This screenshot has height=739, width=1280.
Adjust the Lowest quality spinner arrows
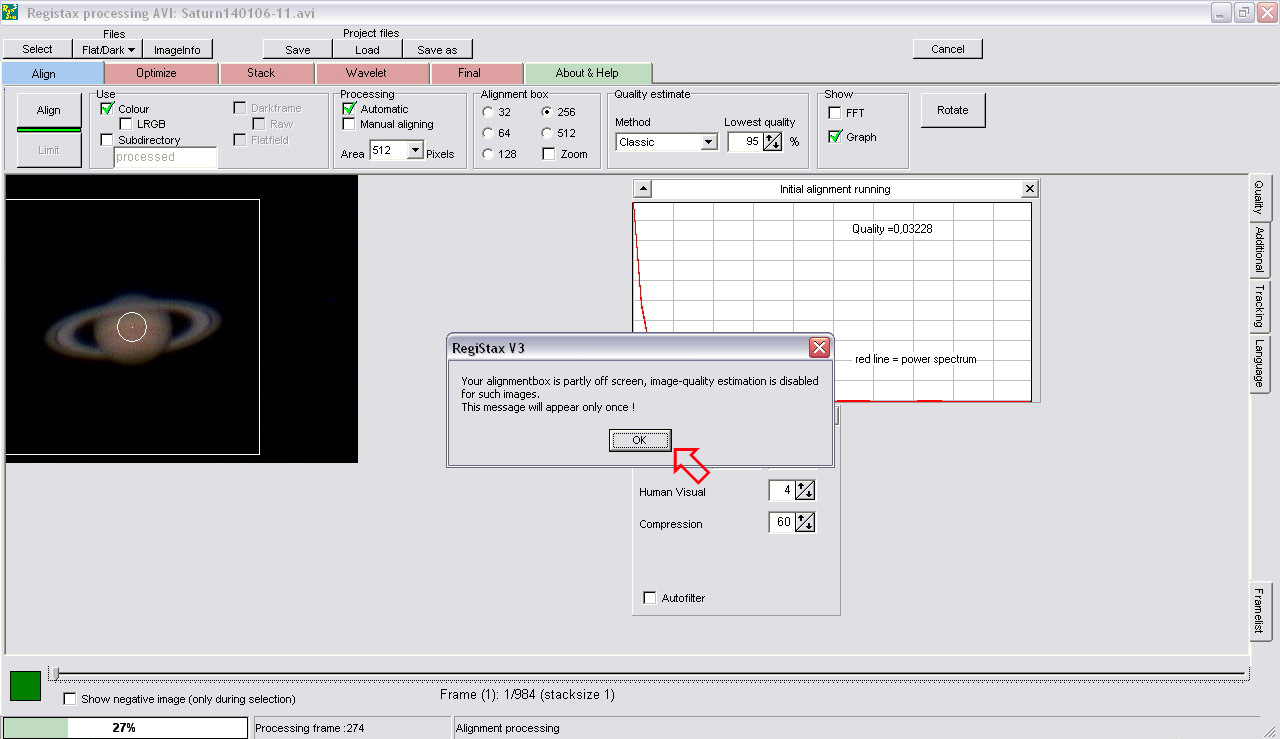pyautogui.click(x=772, y=142)
